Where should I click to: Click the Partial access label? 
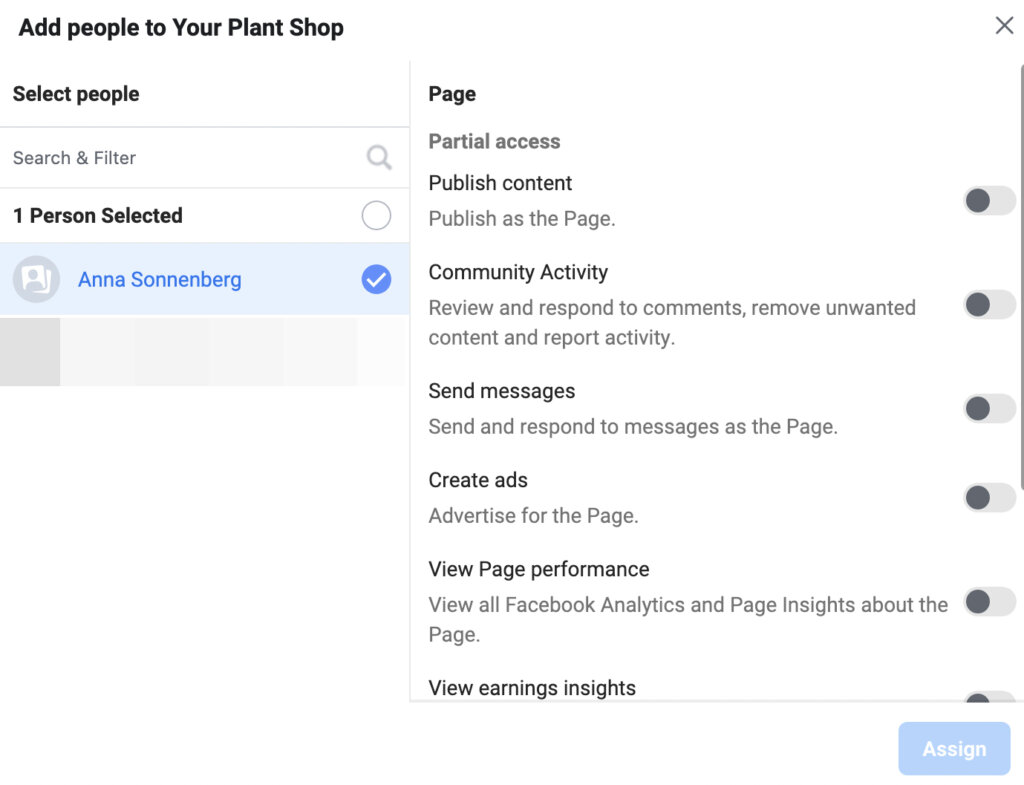tap(493, 141)
